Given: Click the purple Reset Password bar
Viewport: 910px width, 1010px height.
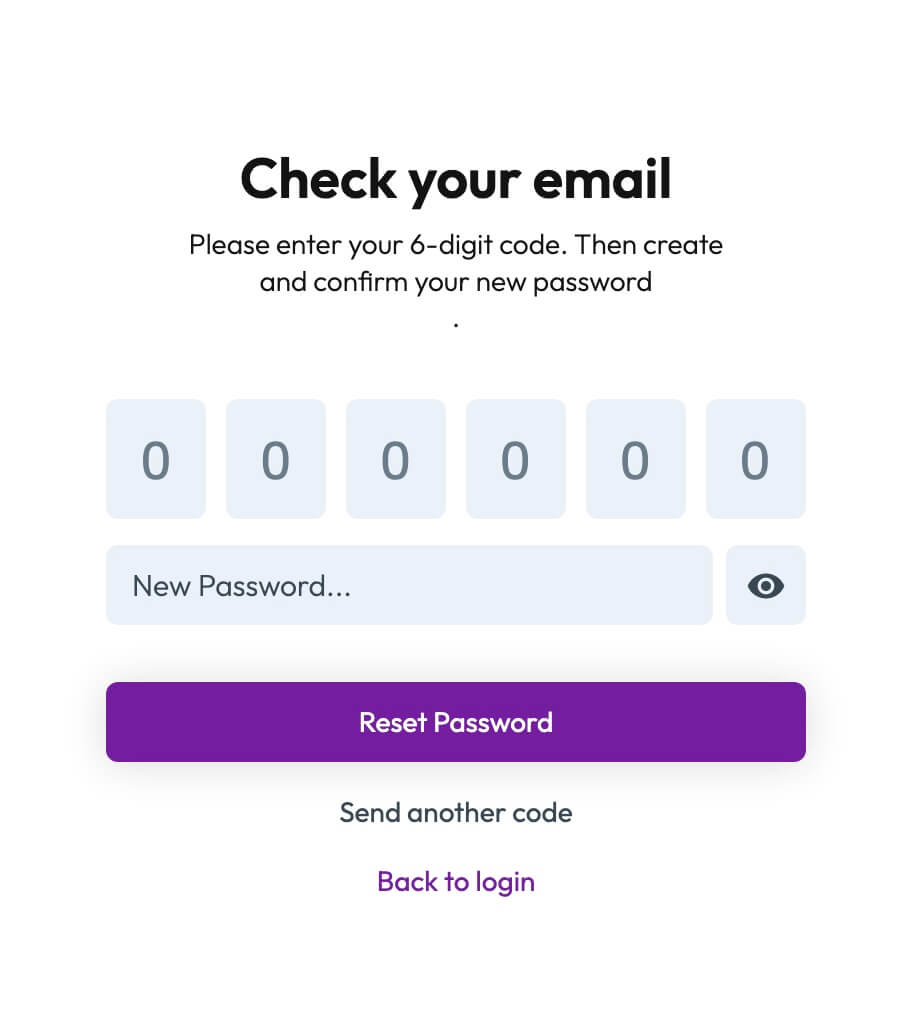Looking at the screenshot, I should pos(456,722).
